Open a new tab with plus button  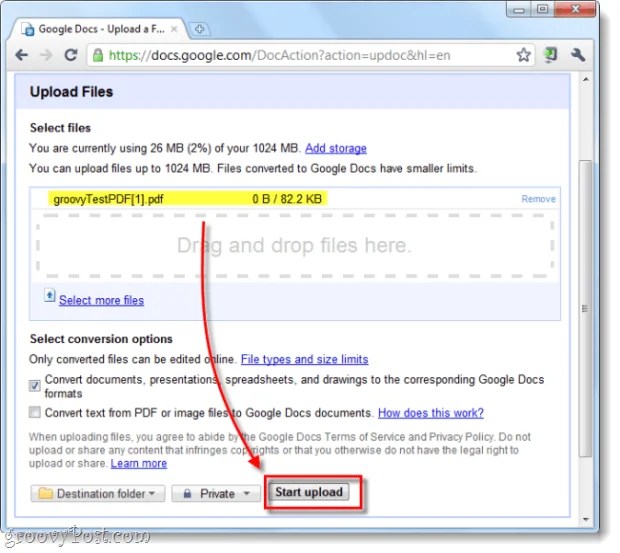[200, 29]
